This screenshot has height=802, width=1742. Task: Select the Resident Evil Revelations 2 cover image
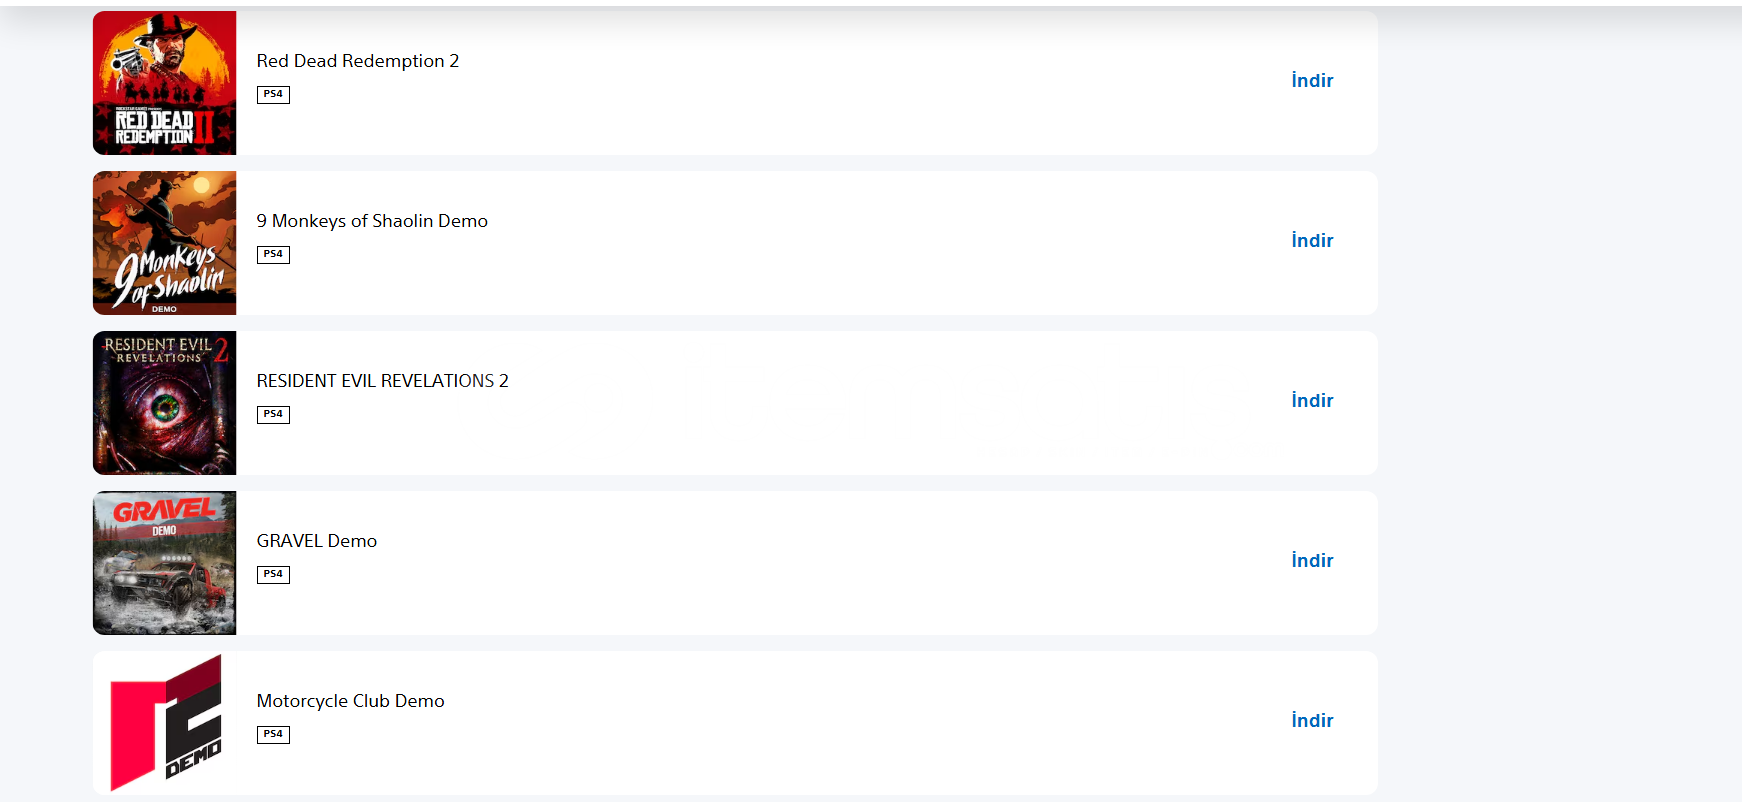pyautogui.click(x=165, y=403)
